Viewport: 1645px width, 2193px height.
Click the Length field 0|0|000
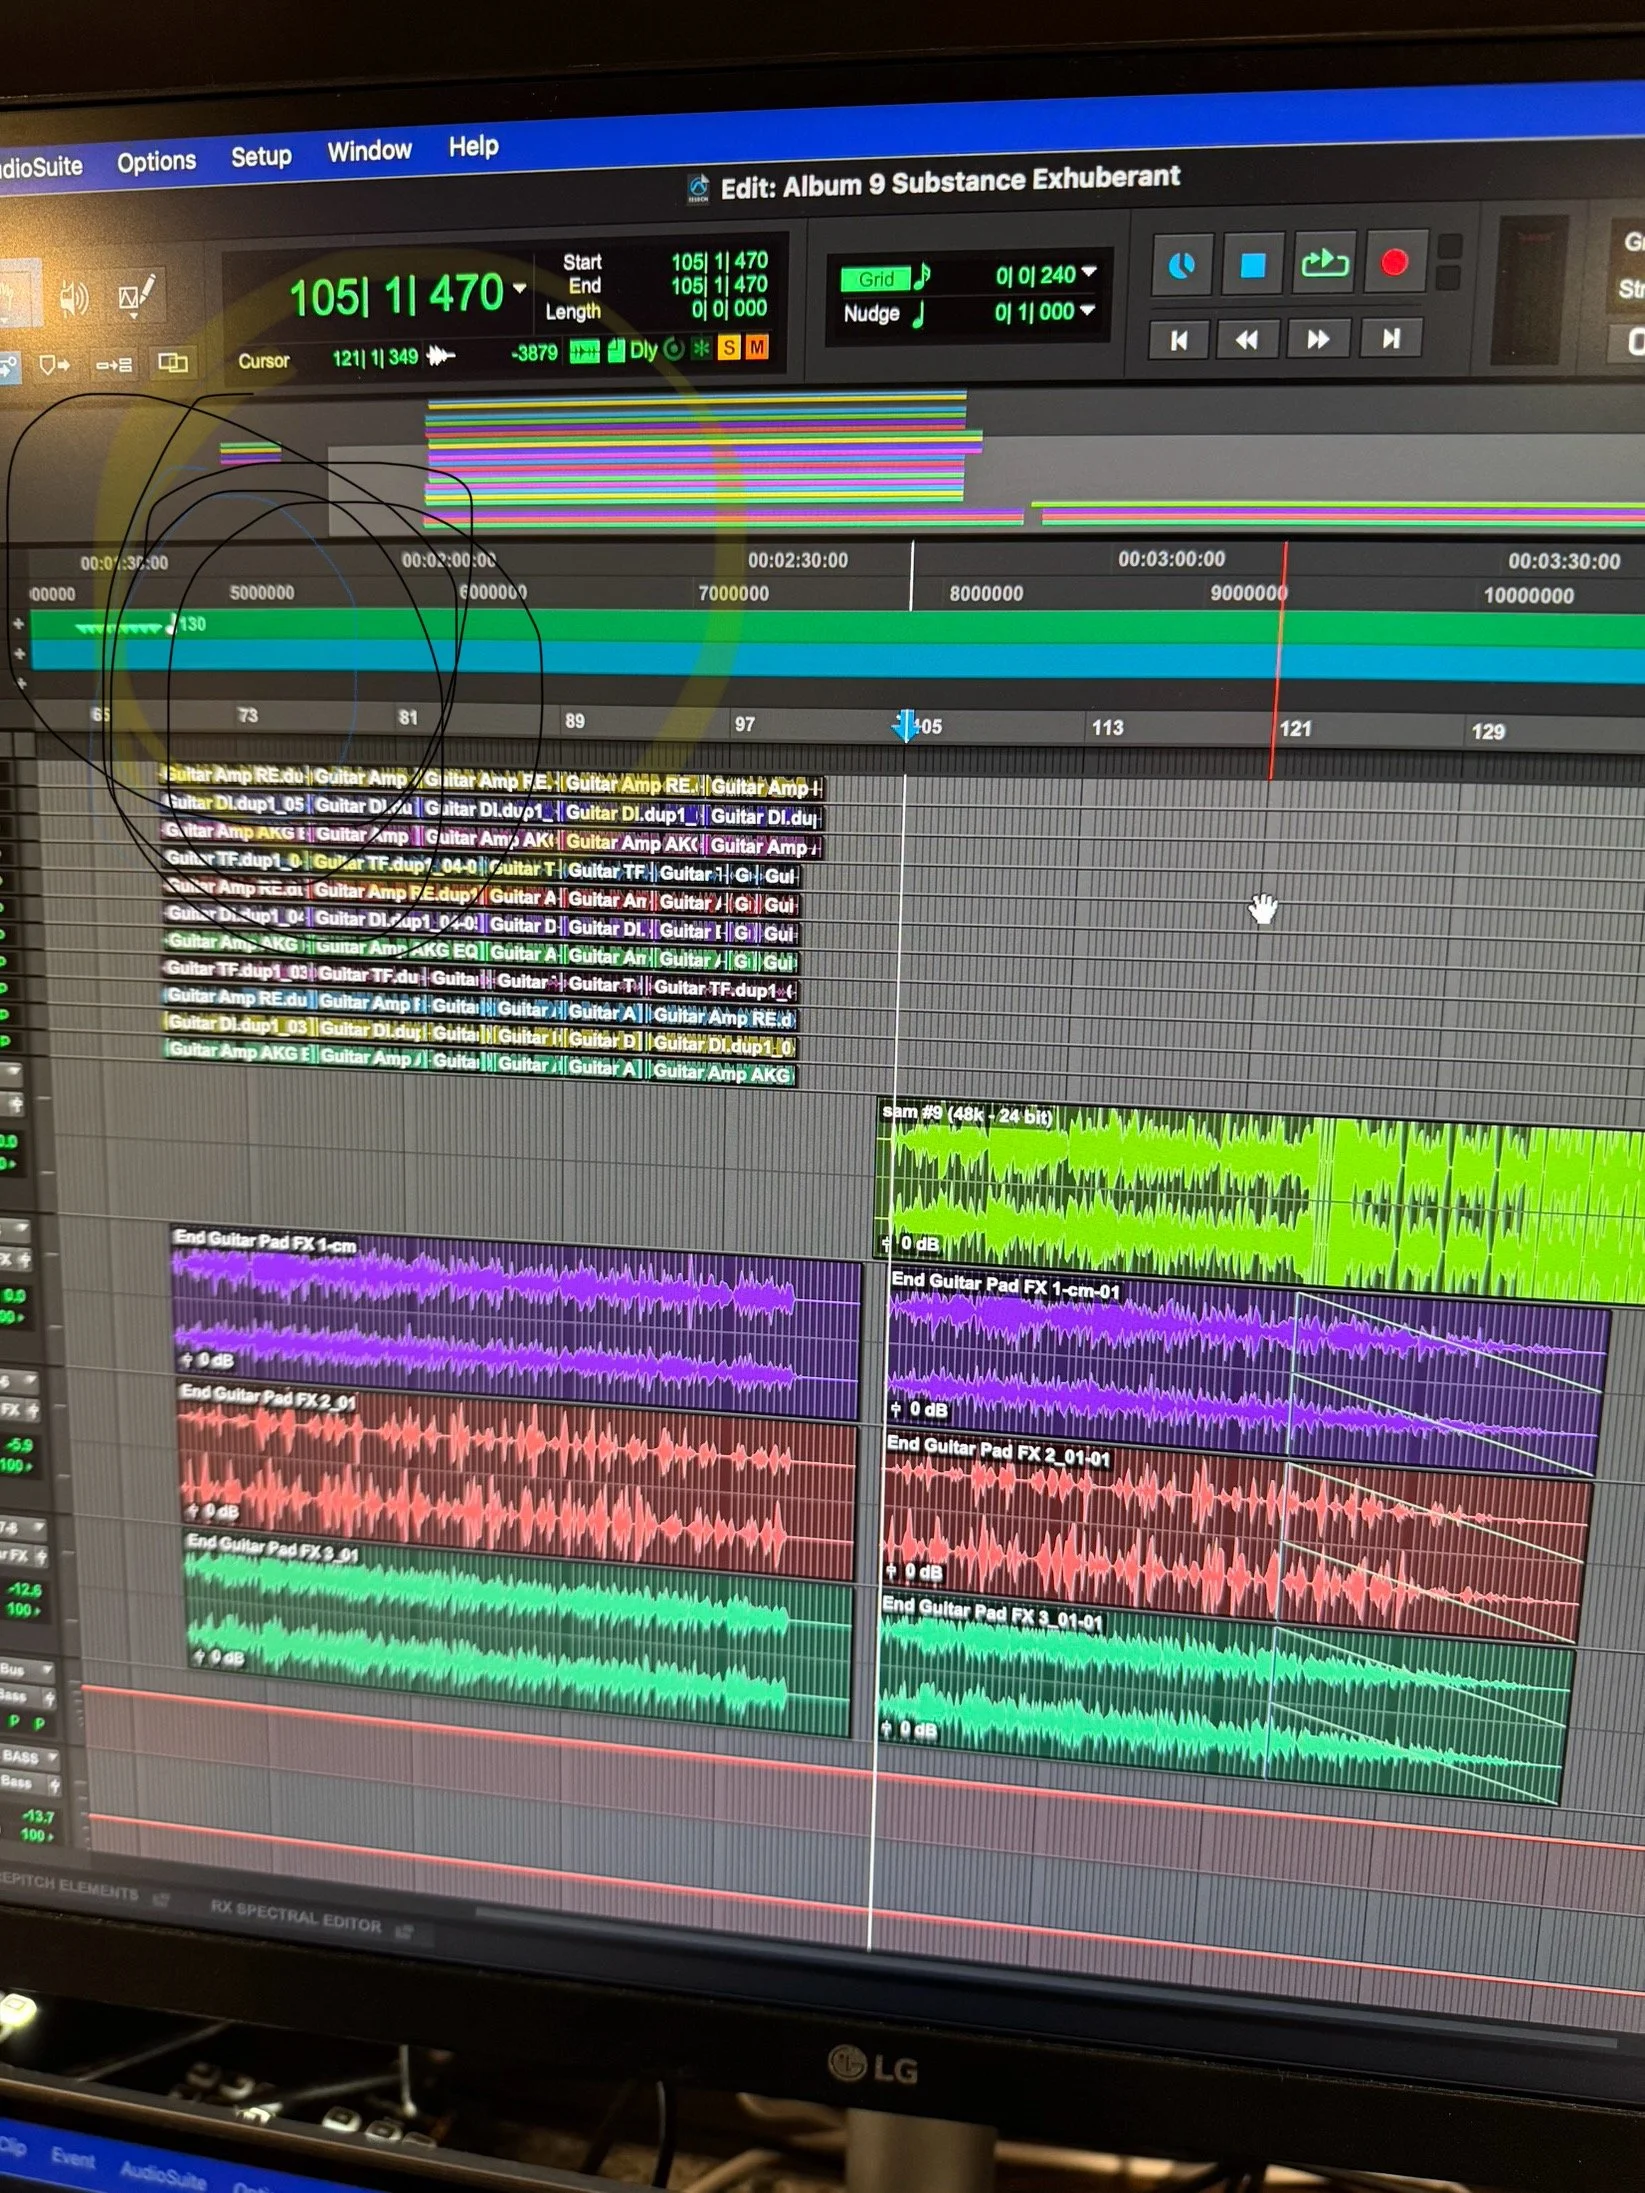click(x=729, y=309)
